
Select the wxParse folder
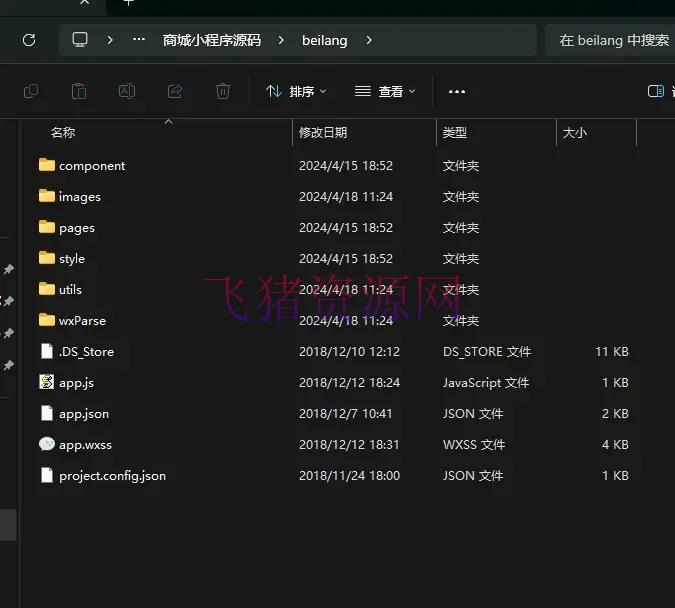(x=82, y=321)
